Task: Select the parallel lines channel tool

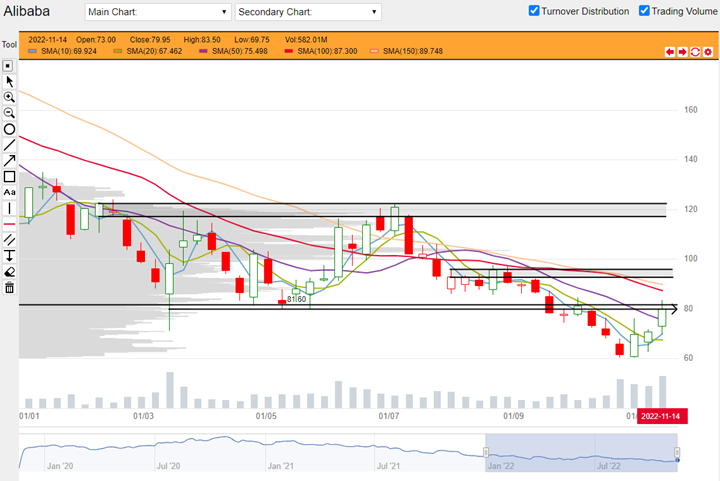Action: coord(9,240)
